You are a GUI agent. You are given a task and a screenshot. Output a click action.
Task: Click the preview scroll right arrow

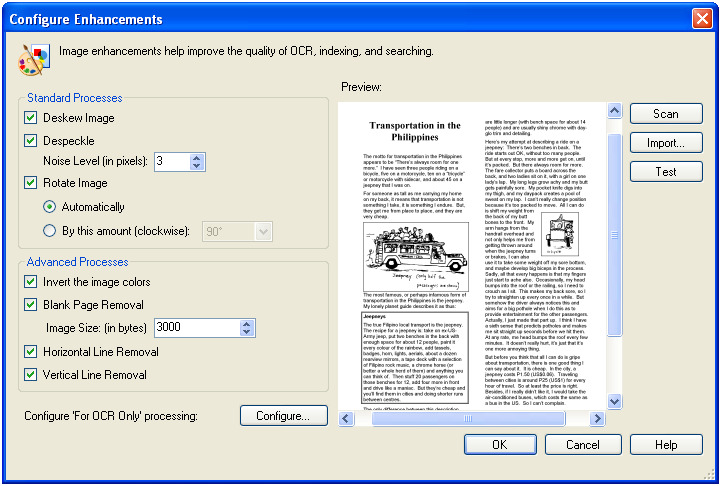pos(597,418)
